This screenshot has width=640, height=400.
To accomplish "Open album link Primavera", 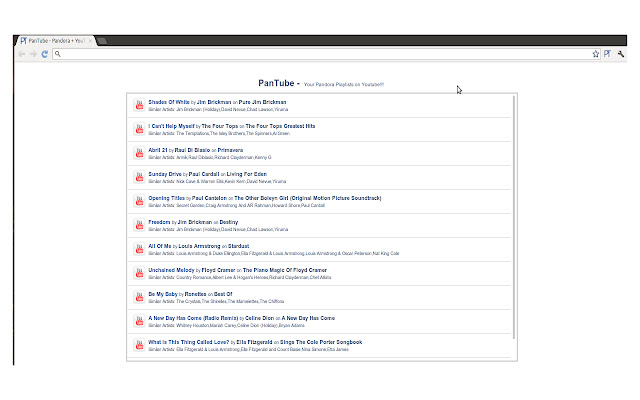I will pos(230,150).
